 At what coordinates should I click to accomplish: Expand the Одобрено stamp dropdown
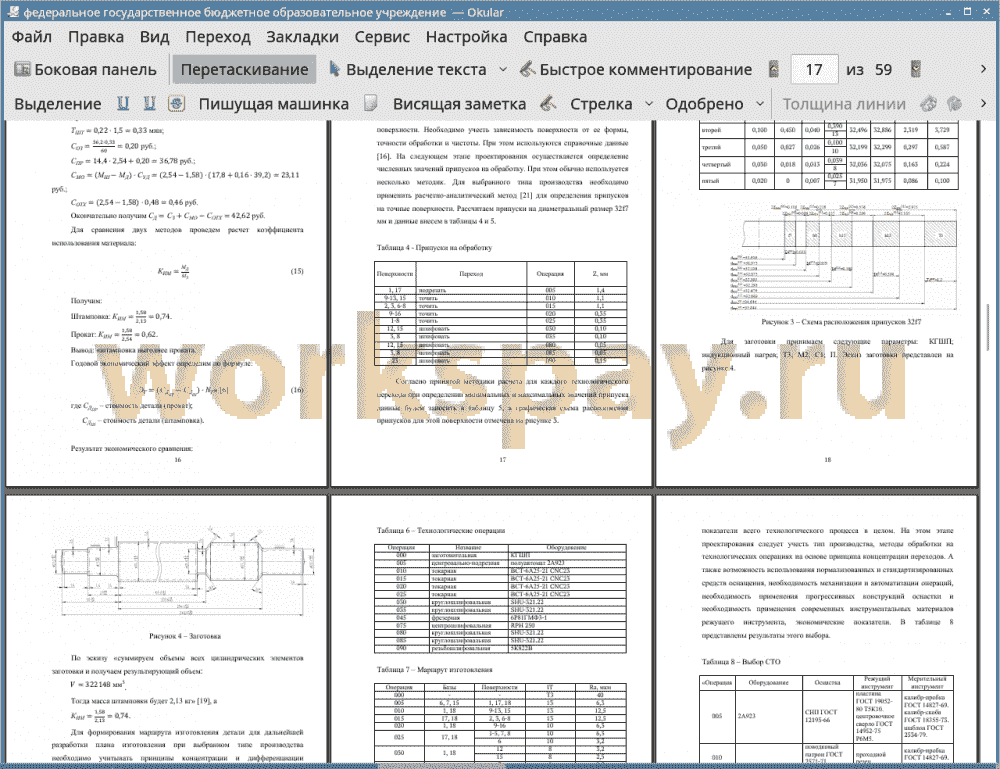point(760,103)
